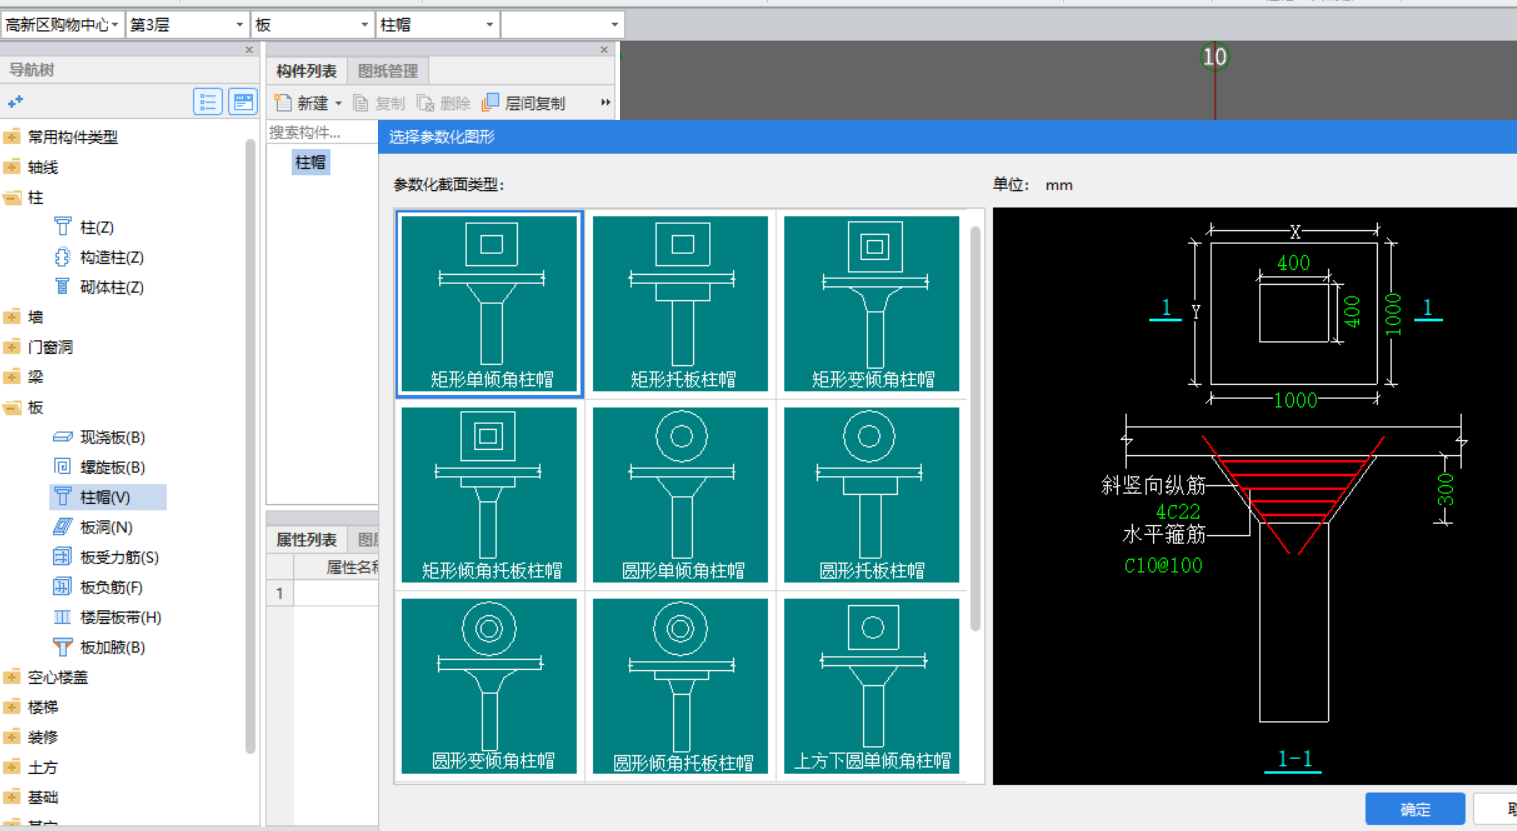Expand the 空心楼盖 folder
This screenshot has height=831, width=1517.
click(12, 677)
